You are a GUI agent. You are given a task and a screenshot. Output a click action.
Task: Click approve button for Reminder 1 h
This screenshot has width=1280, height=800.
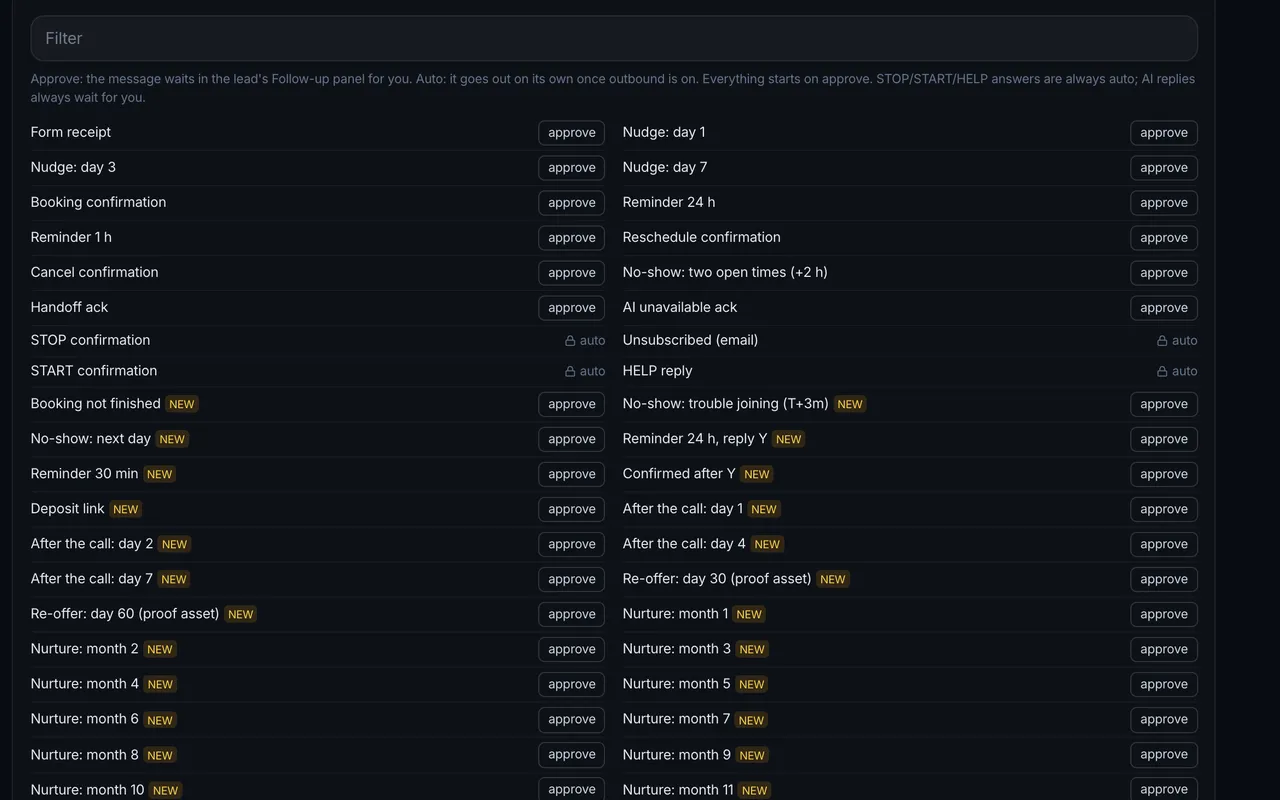point(572,238)
